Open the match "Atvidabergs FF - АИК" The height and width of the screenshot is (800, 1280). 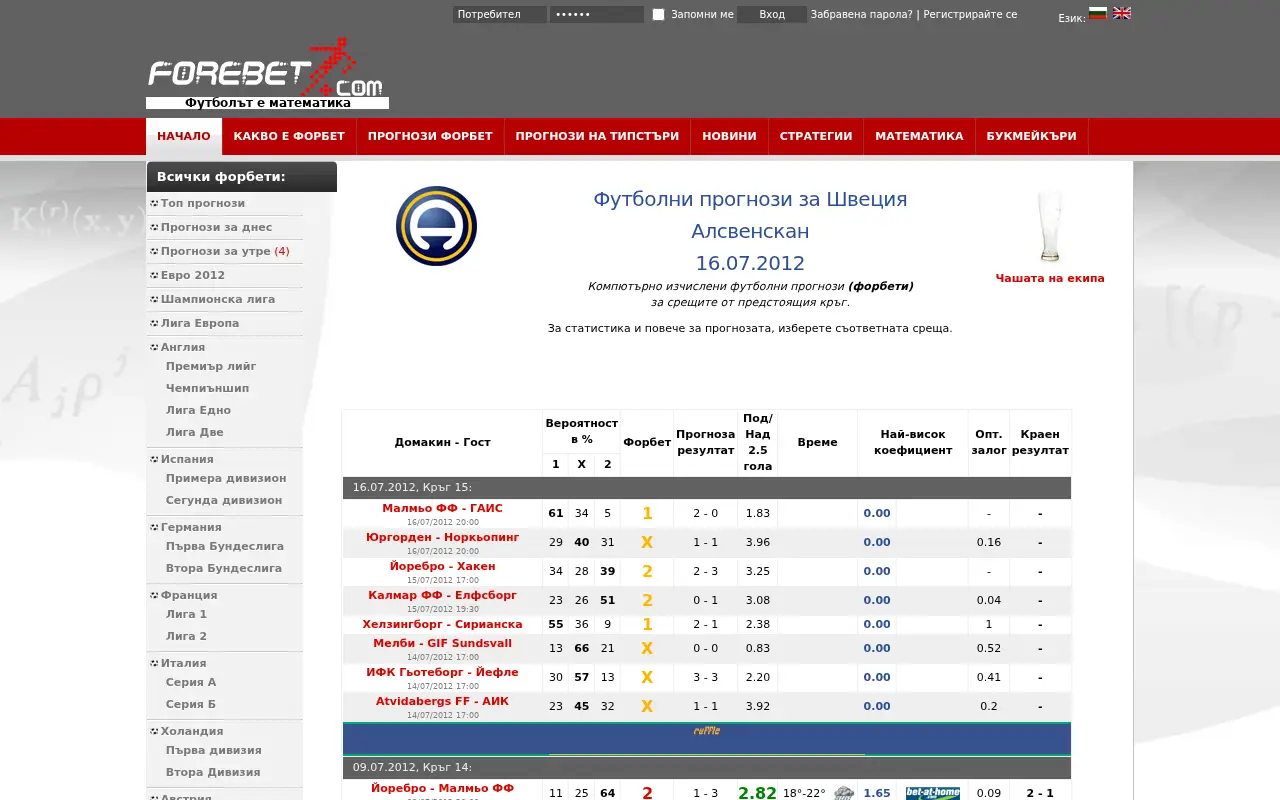pyautogui.click(x=442, y=702)
